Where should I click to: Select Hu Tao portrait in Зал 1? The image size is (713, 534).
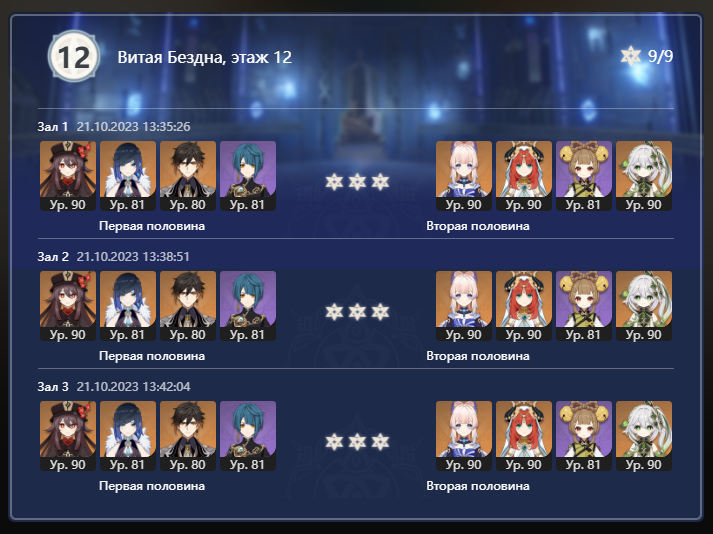click(68, 176)
